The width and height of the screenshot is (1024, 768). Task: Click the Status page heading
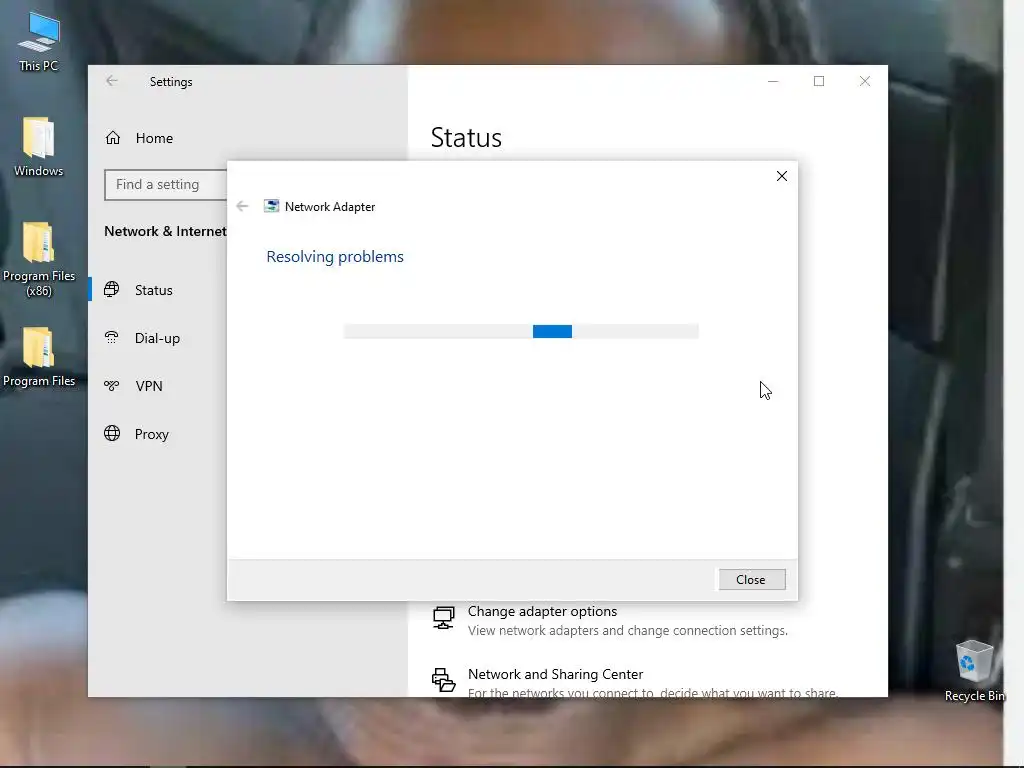(x=466, y=138)
